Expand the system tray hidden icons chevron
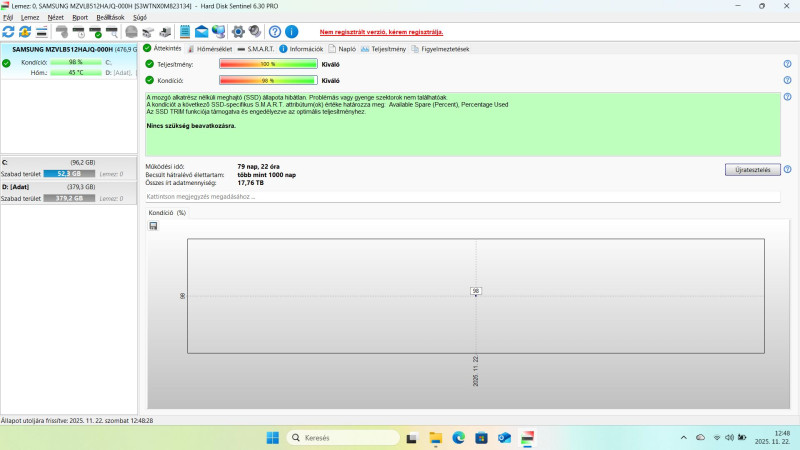The image size is (800, 450). (x=684, y=437)
